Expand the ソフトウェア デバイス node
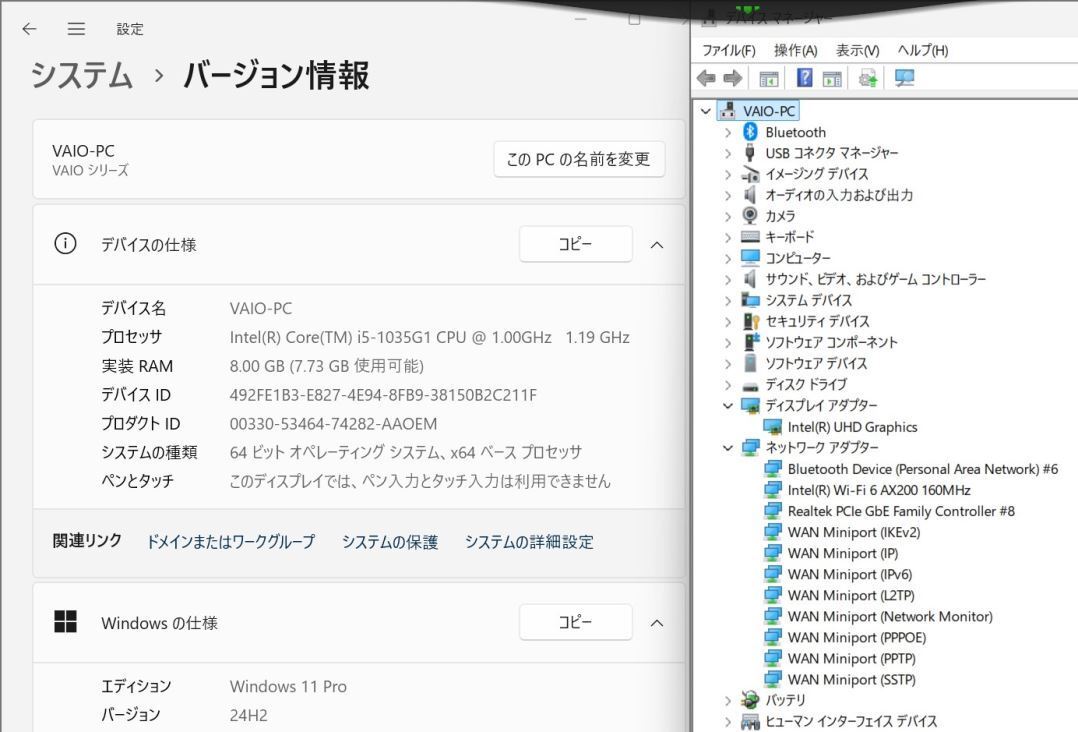Image resolution: width=1078 pixels, height=732 pixels. [728, 364]
